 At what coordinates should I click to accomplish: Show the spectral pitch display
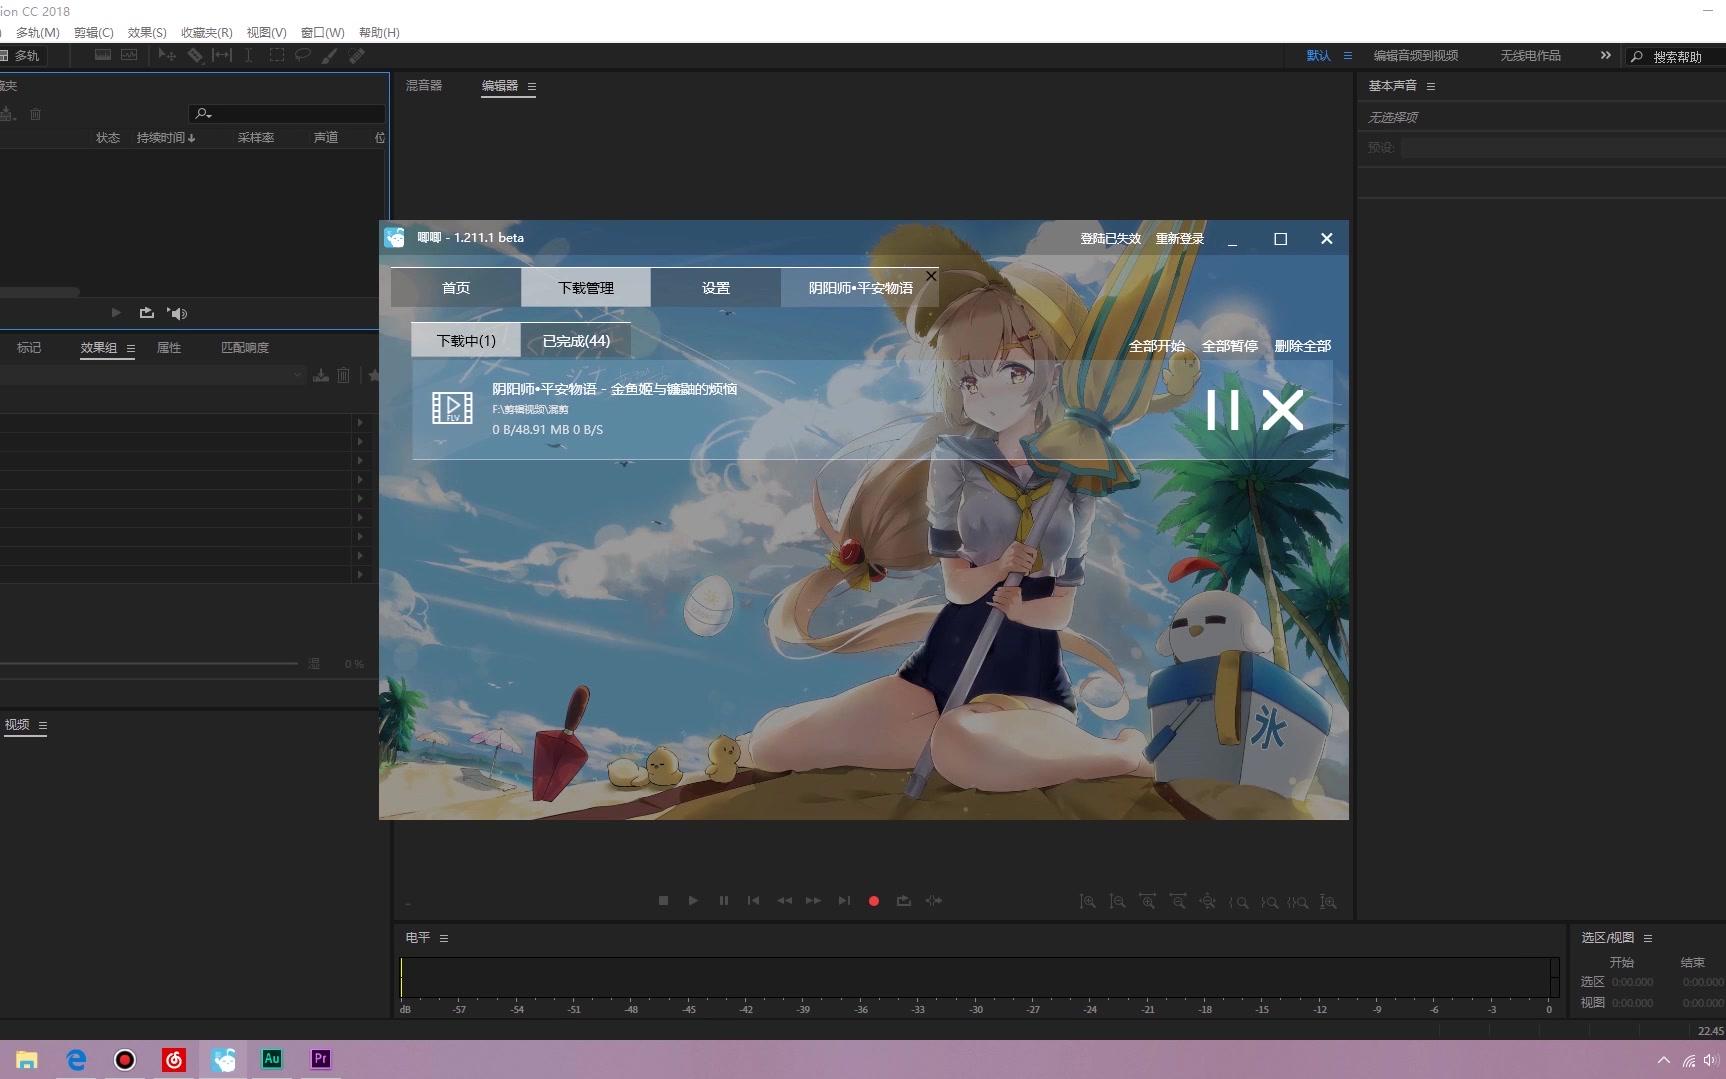129,56
